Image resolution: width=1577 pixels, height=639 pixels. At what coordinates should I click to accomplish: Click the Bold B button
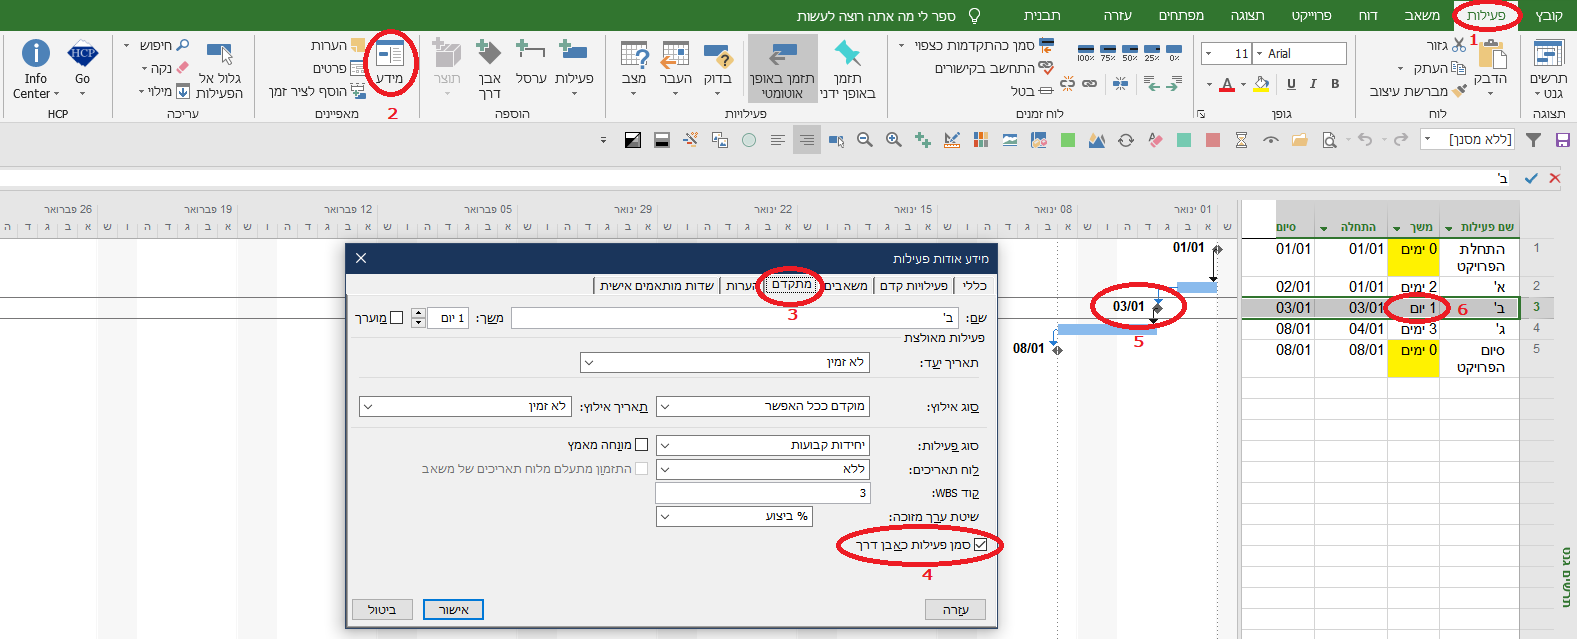point(1335,84)
